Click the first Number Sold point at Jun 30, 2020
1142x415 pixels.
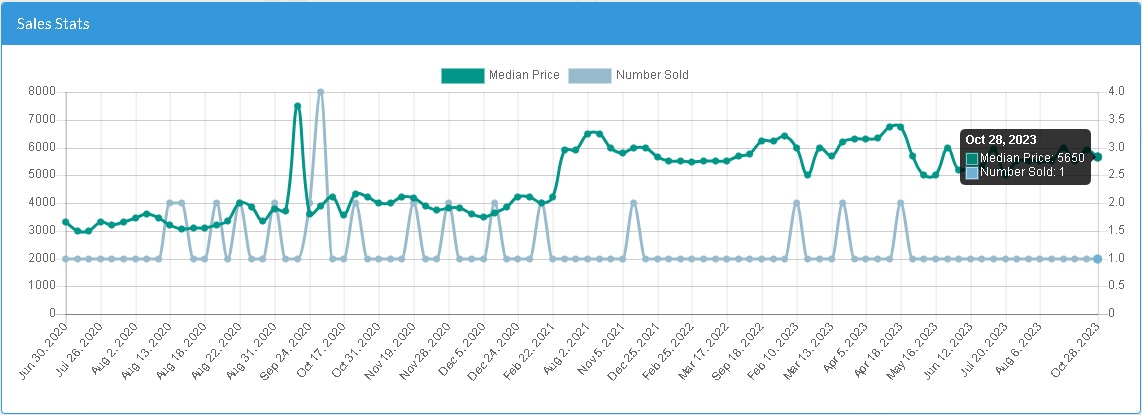(x=66, y=259)
